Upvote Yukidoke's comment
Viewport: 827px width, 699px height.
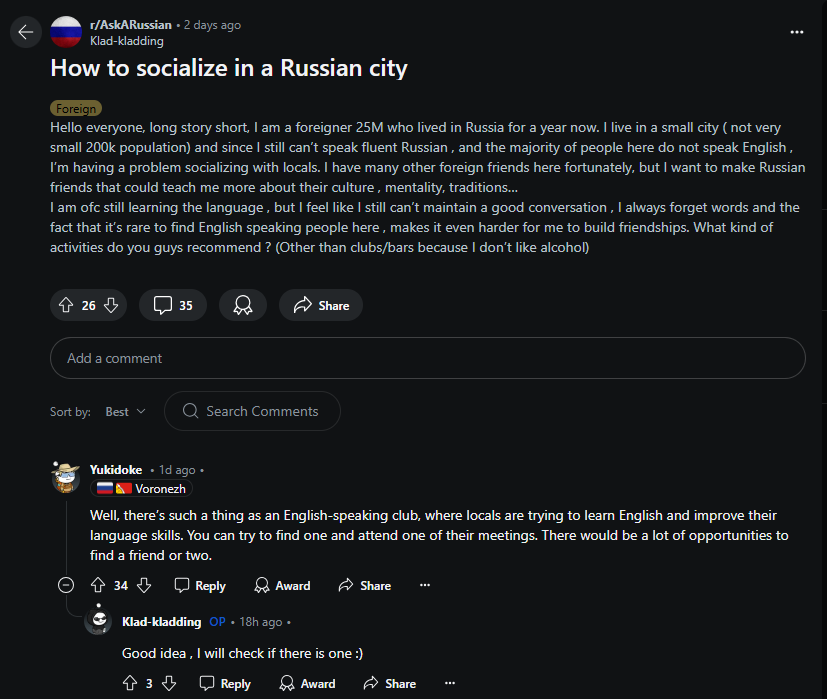tap(98, 585)
